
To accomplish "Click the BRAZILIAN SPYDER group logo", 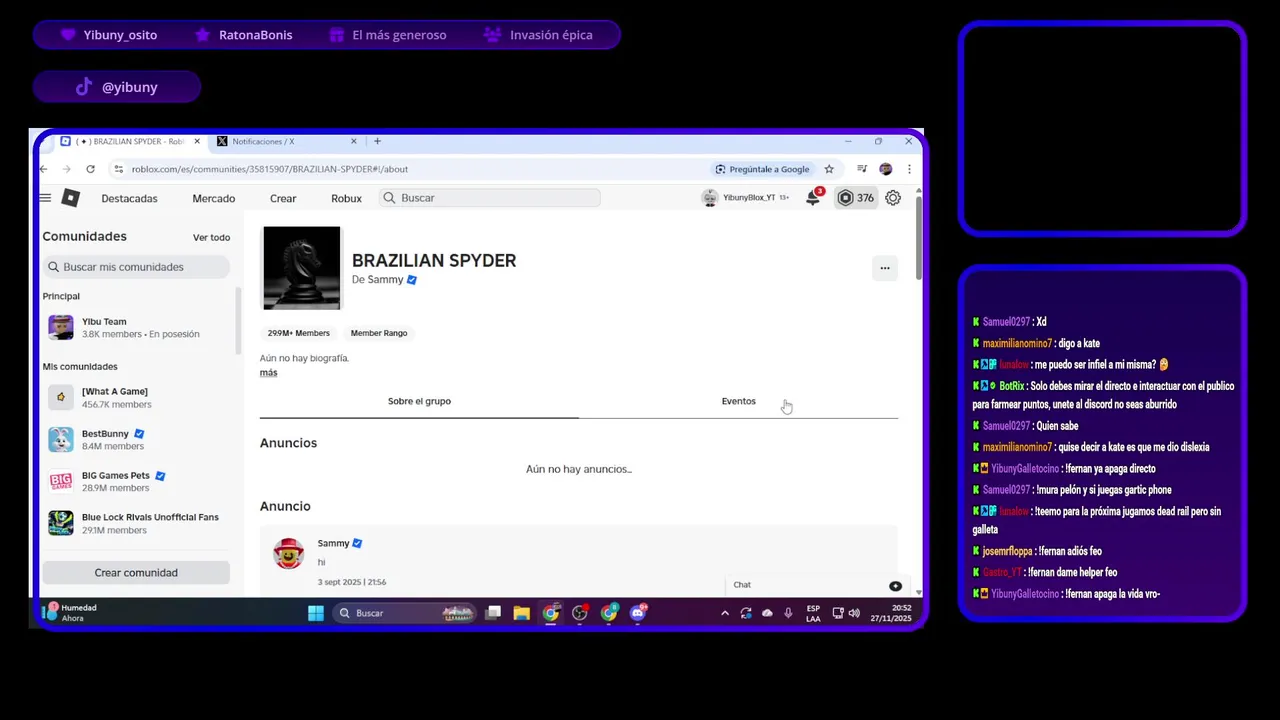I will pyautogui.click(x=301, y=267).
